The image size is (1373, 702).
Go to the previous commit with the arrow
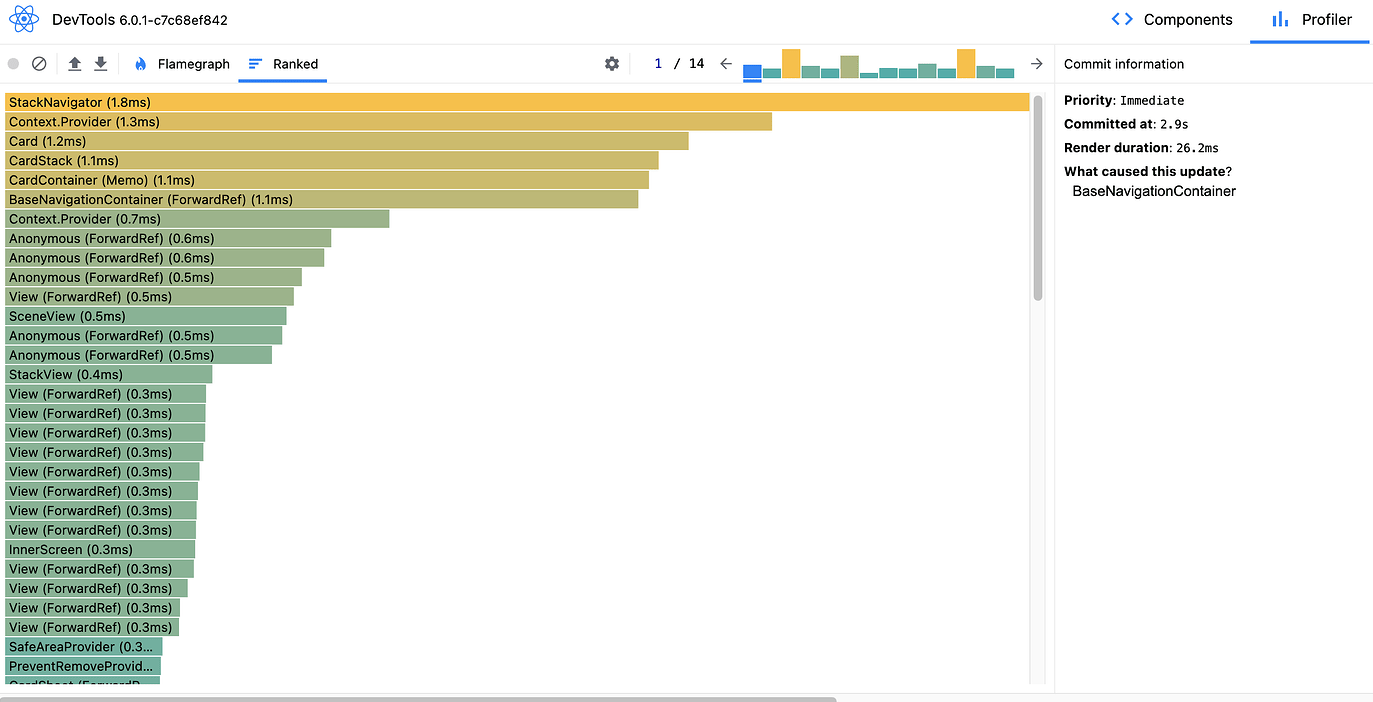(x=726, y=63)
